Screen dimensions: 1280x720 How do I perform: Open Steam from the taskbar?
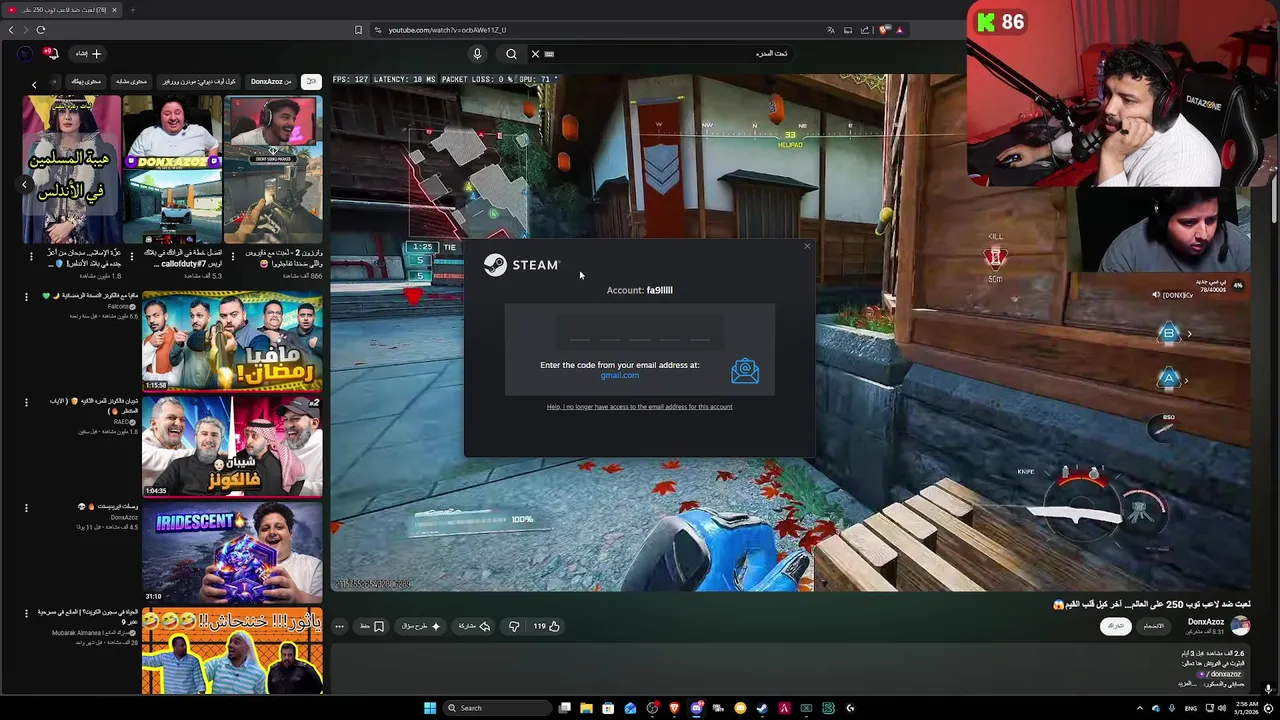762,708
